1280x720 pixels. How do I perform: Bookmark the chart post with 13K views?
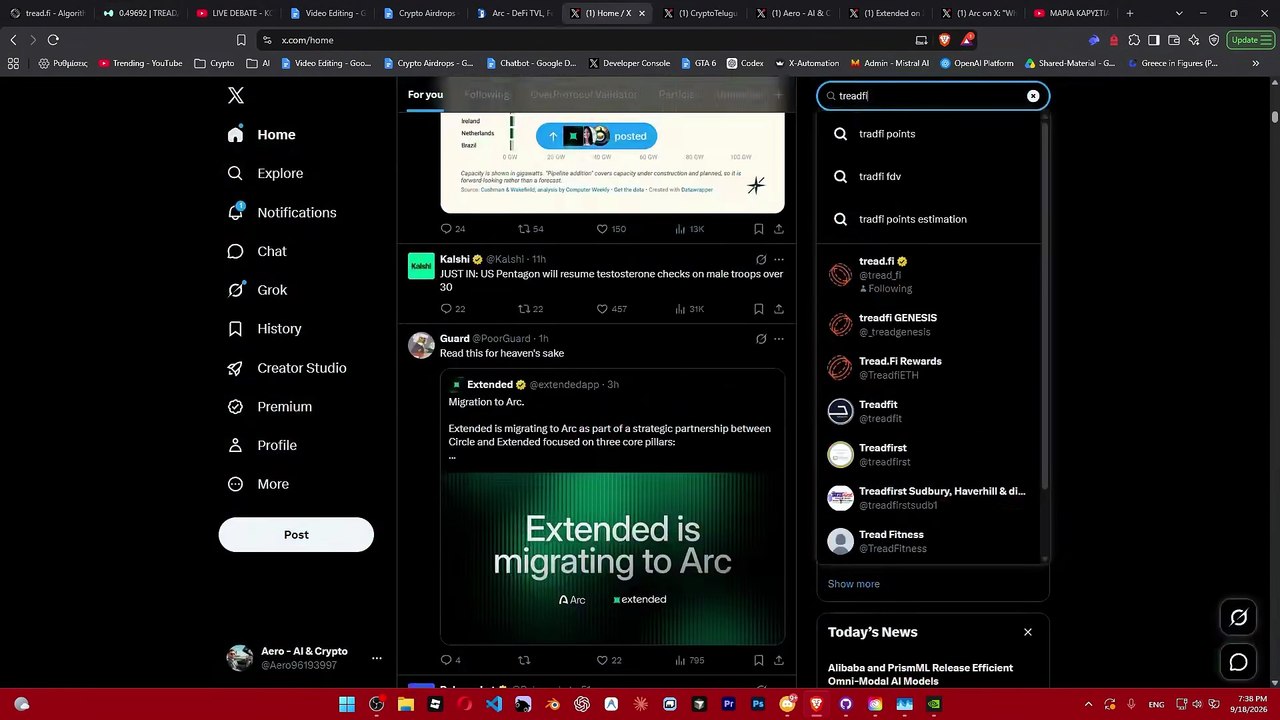click(x=758, y=229)
